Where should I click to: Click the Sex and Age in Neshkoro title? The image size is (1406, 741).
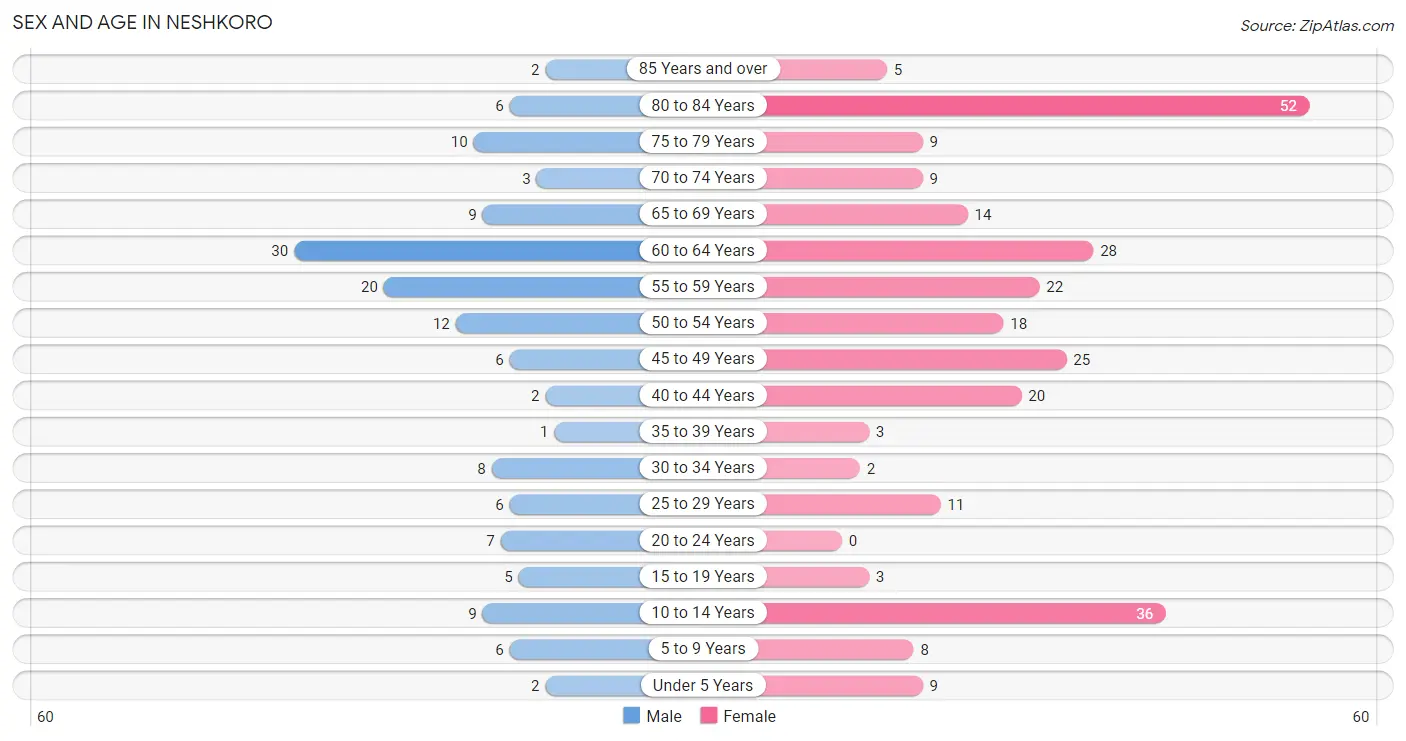pos(142,22)
